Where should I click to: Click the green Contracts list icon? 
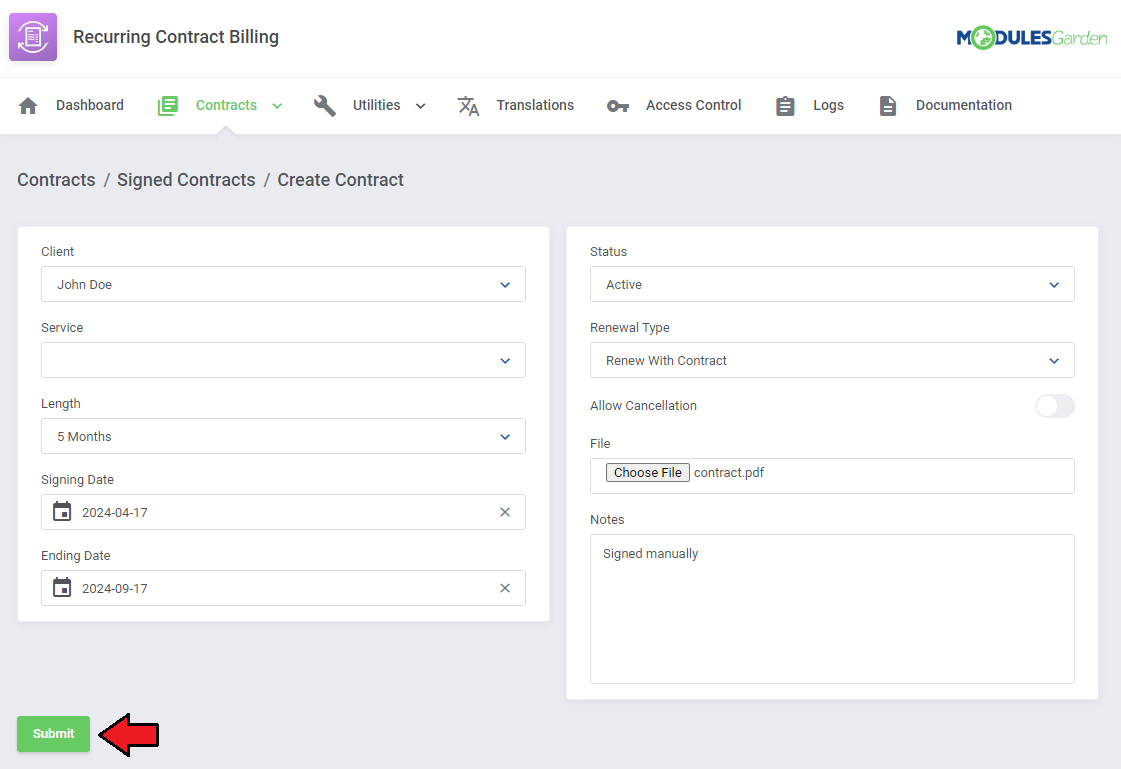tap(167, 106)
